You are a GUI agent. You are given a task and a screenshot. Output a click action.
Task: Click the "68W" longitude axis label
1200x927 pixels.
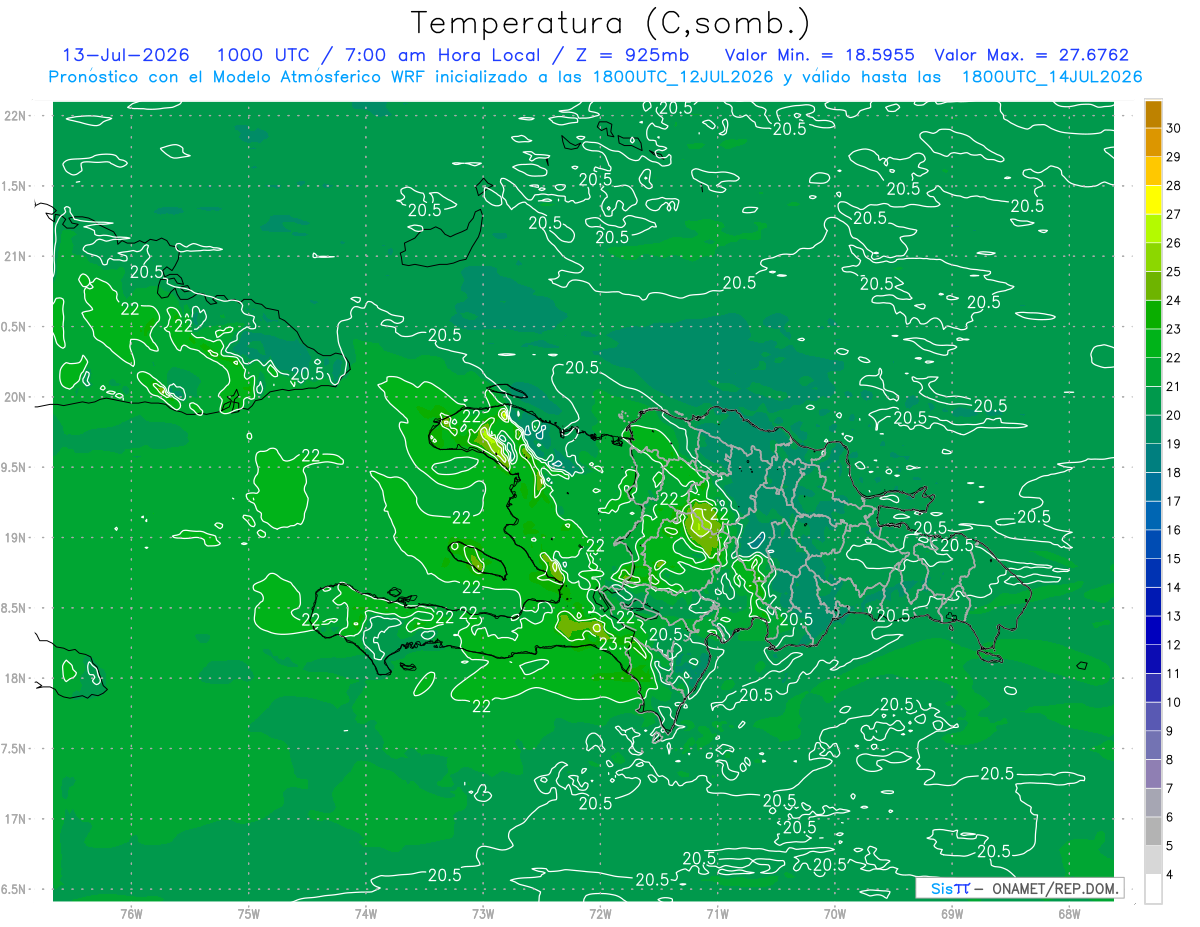tap(1069, 913)
